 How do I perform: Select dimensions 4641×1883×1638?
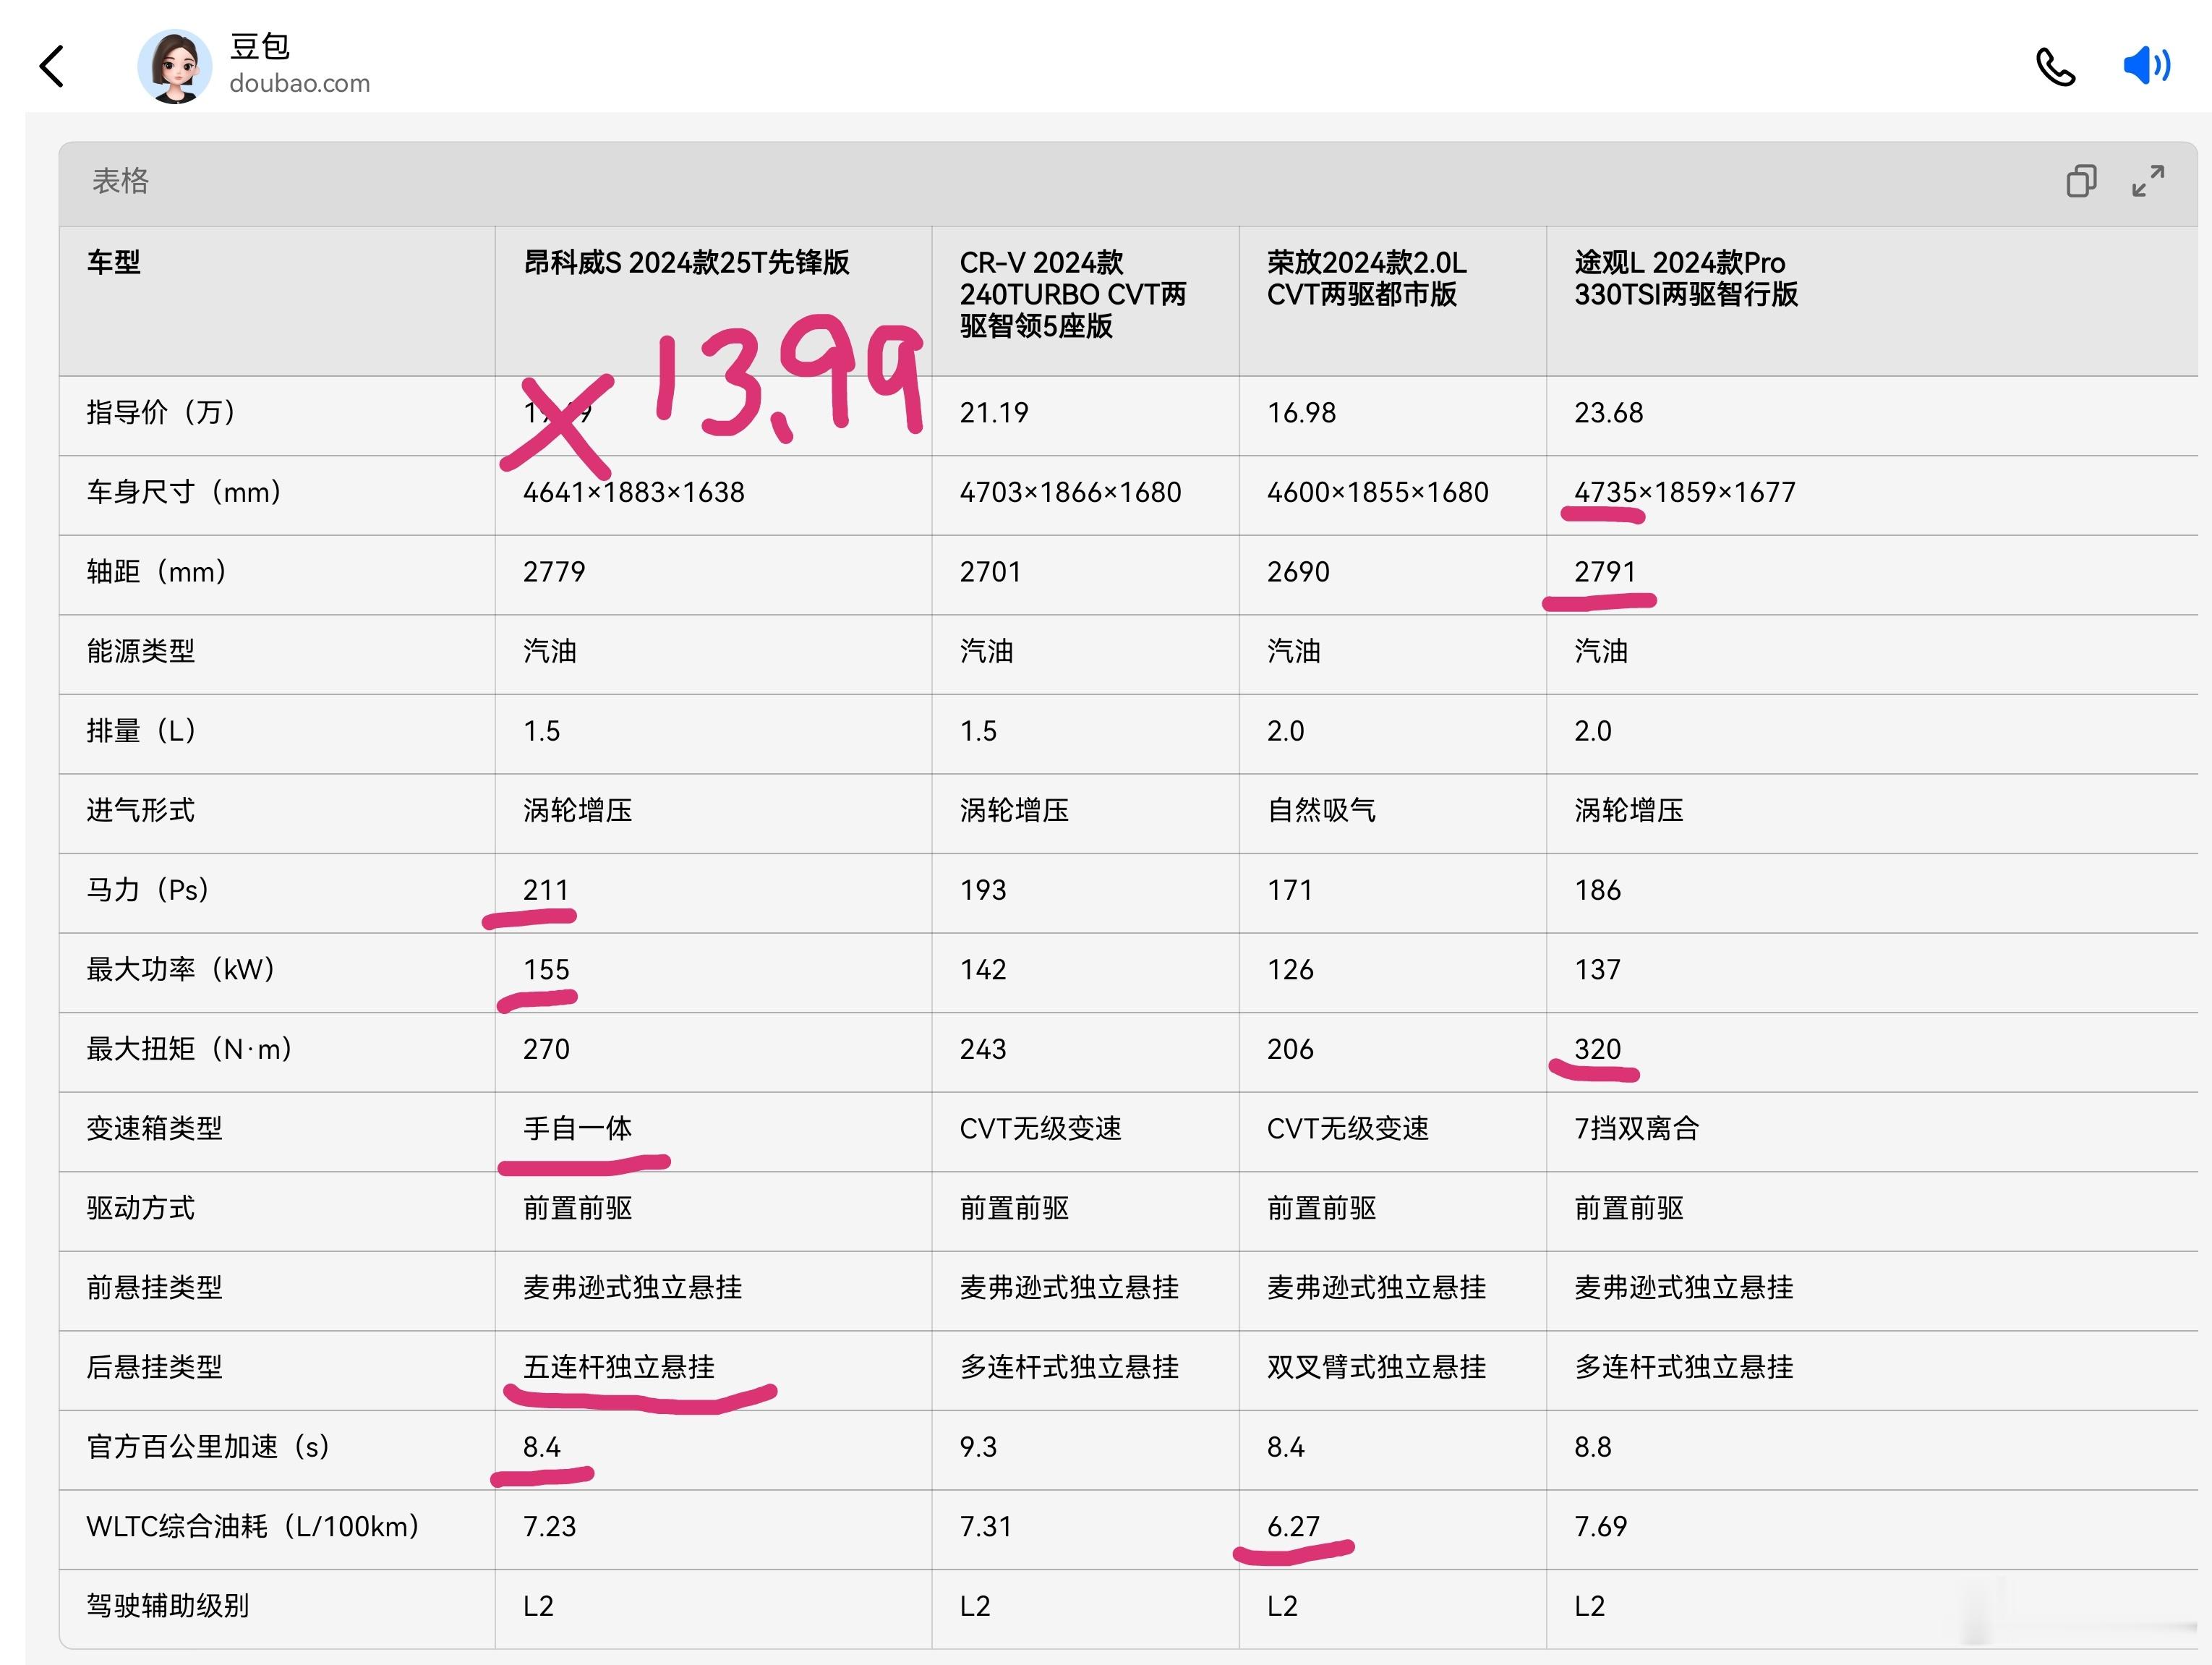point(634,492)
